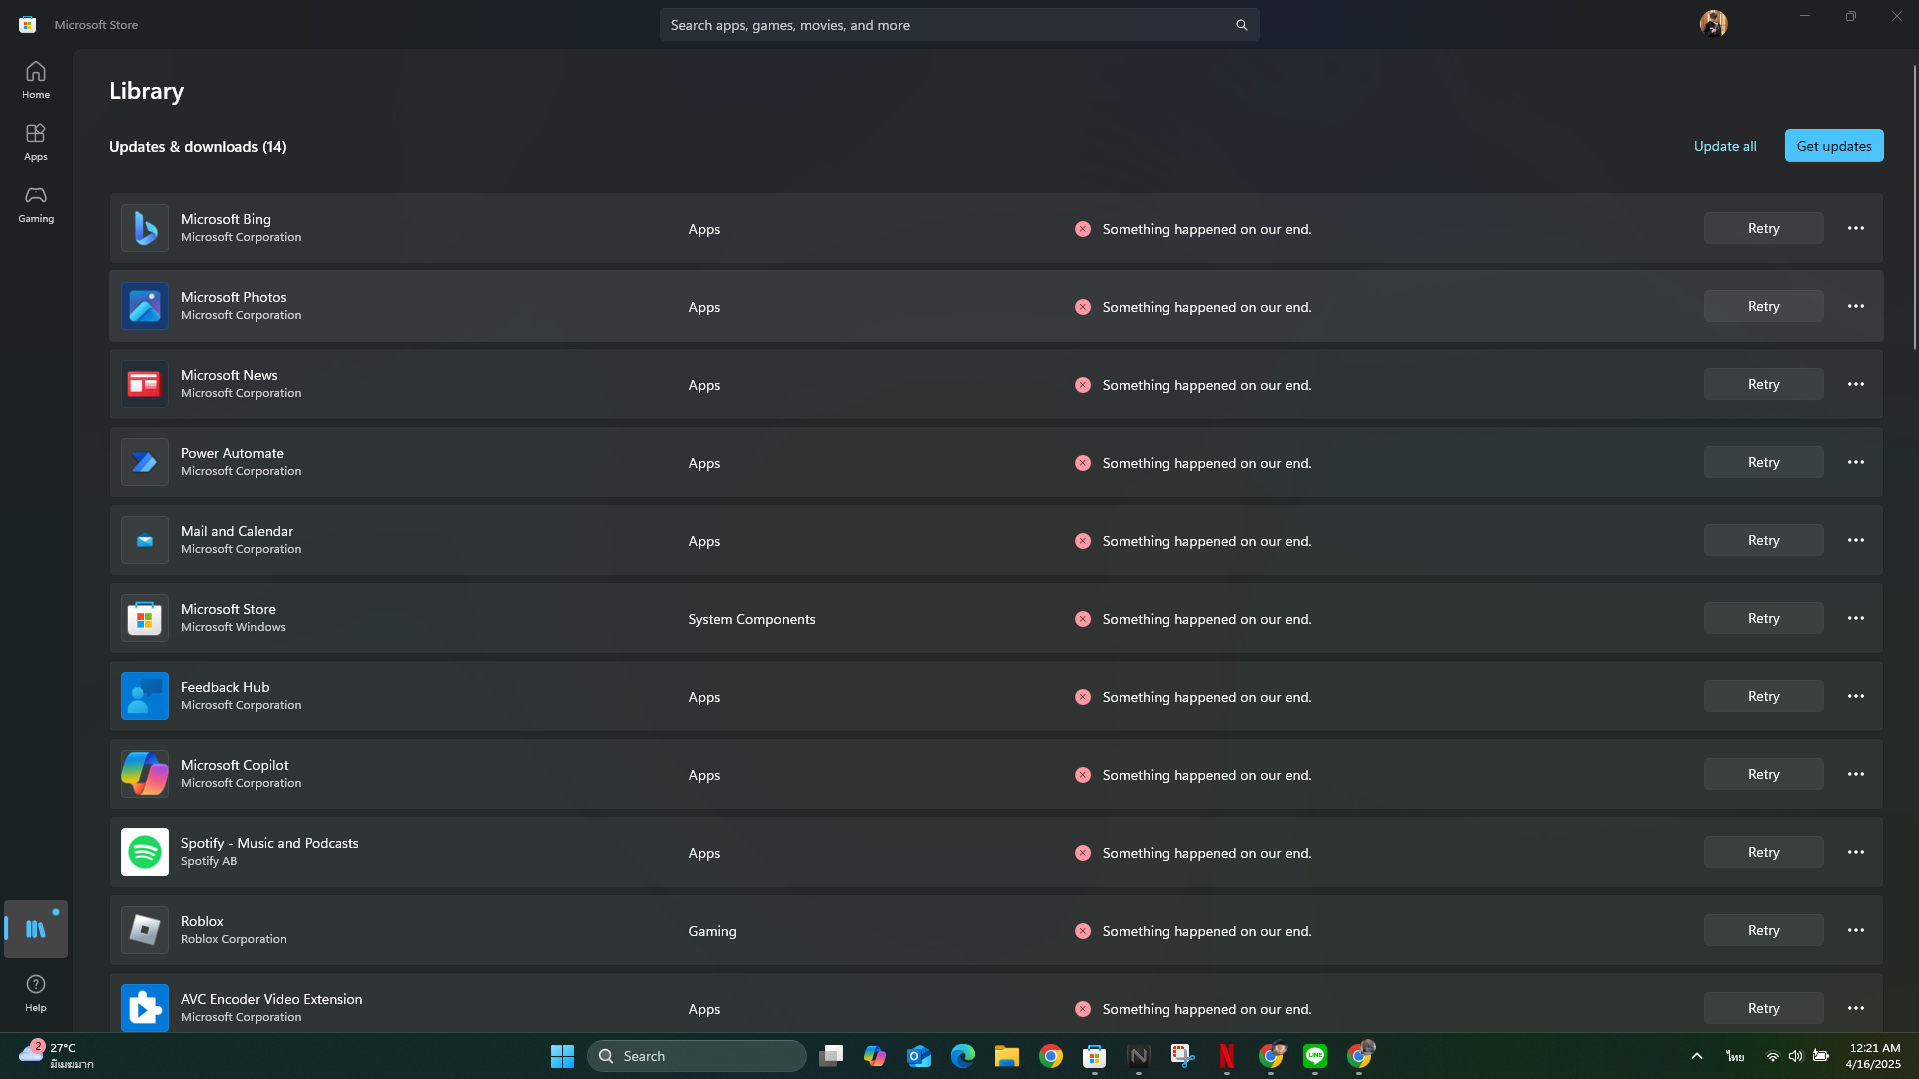This screenshot has height=1079, width=1919.
Task: Open more options for Power Automate
Action: pyautogui.click(x=1855, y=462)
